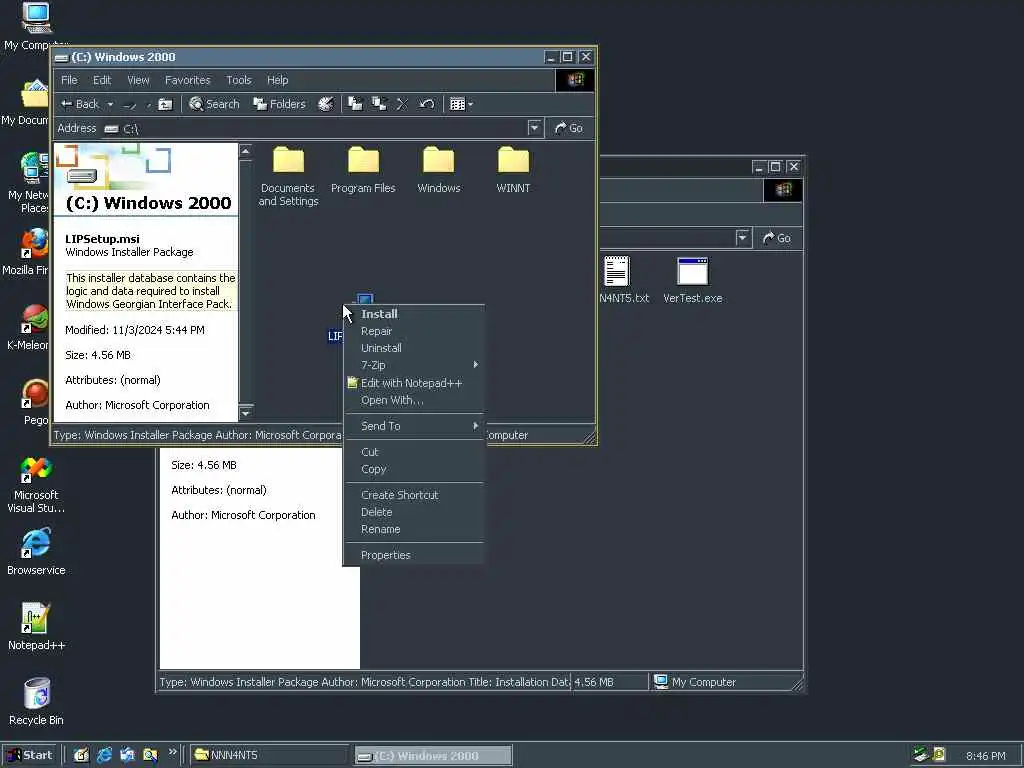Click the 8:46 PM tray clock

(x=985, y=756)
